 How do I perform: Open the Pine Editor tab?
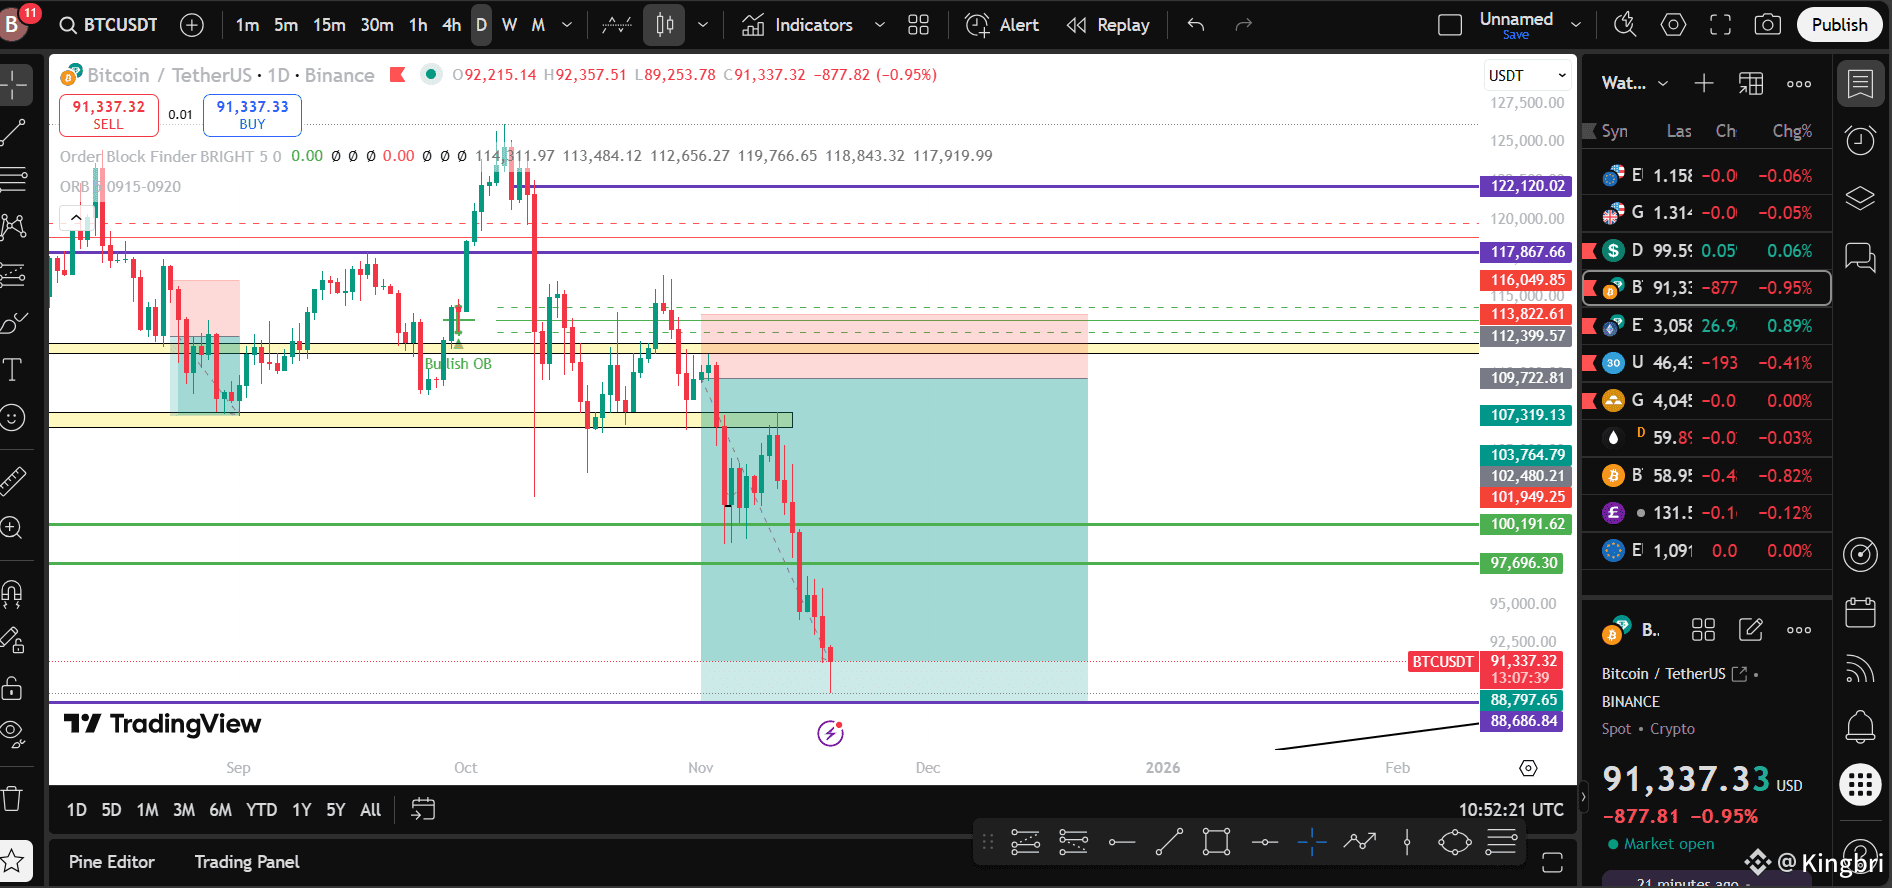coord(112,862)
